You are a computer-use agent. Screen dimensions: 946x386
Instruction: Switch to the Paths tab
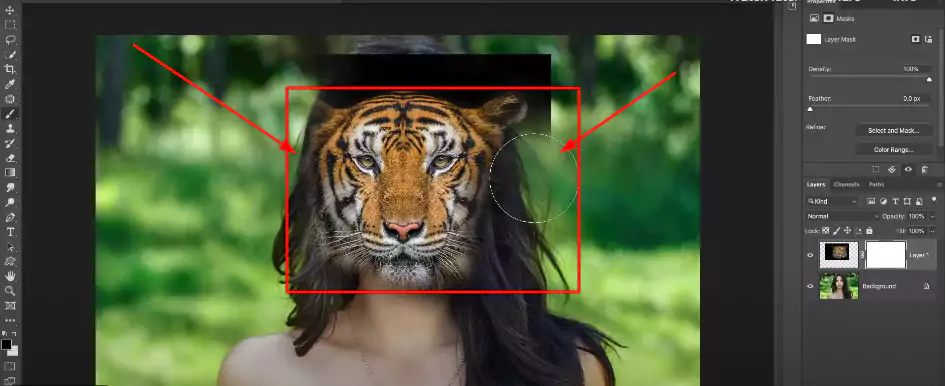876,185
